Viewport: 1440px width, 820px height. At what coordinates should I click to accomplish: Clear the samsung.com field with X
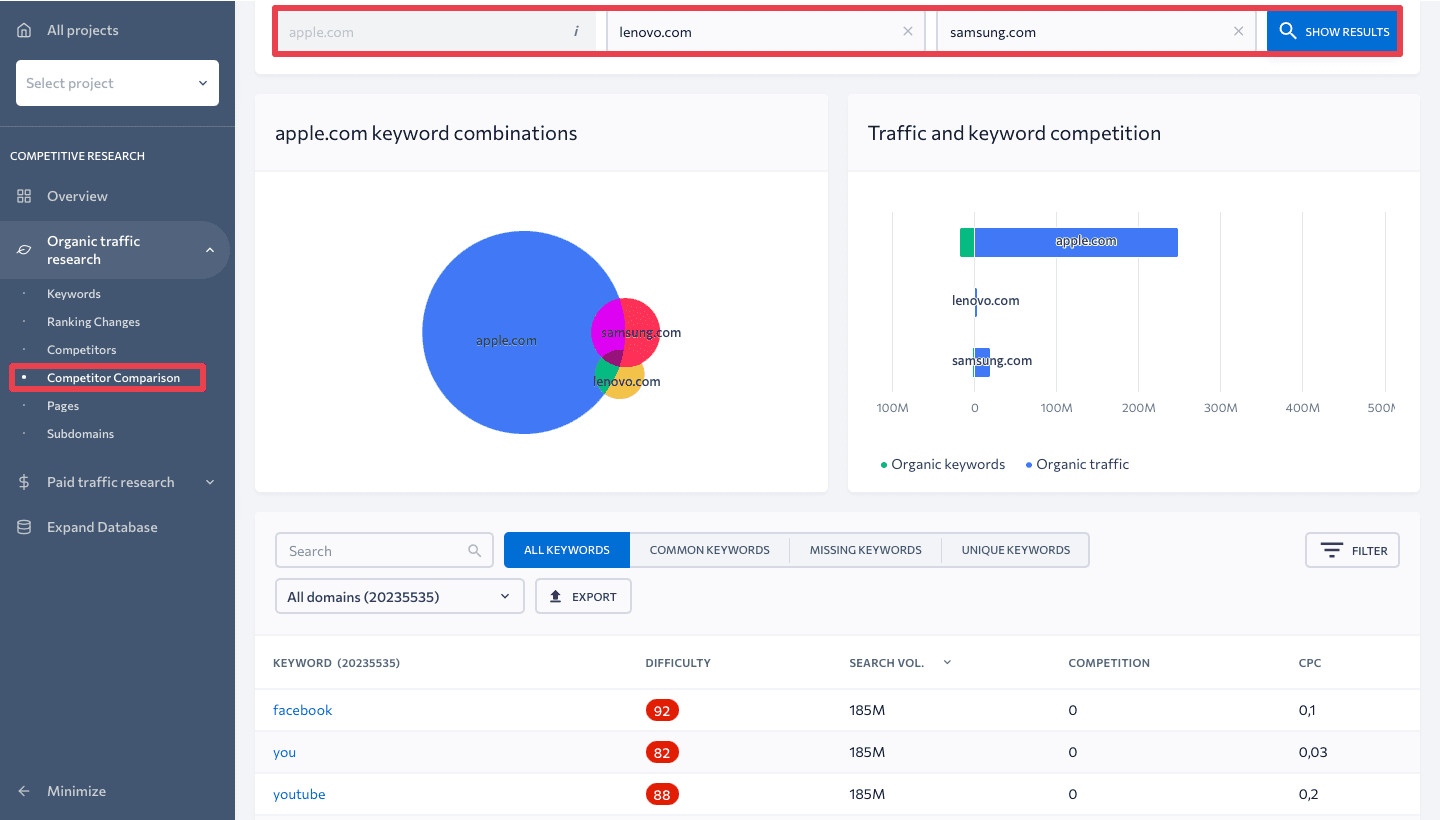tap(1238, 31)
